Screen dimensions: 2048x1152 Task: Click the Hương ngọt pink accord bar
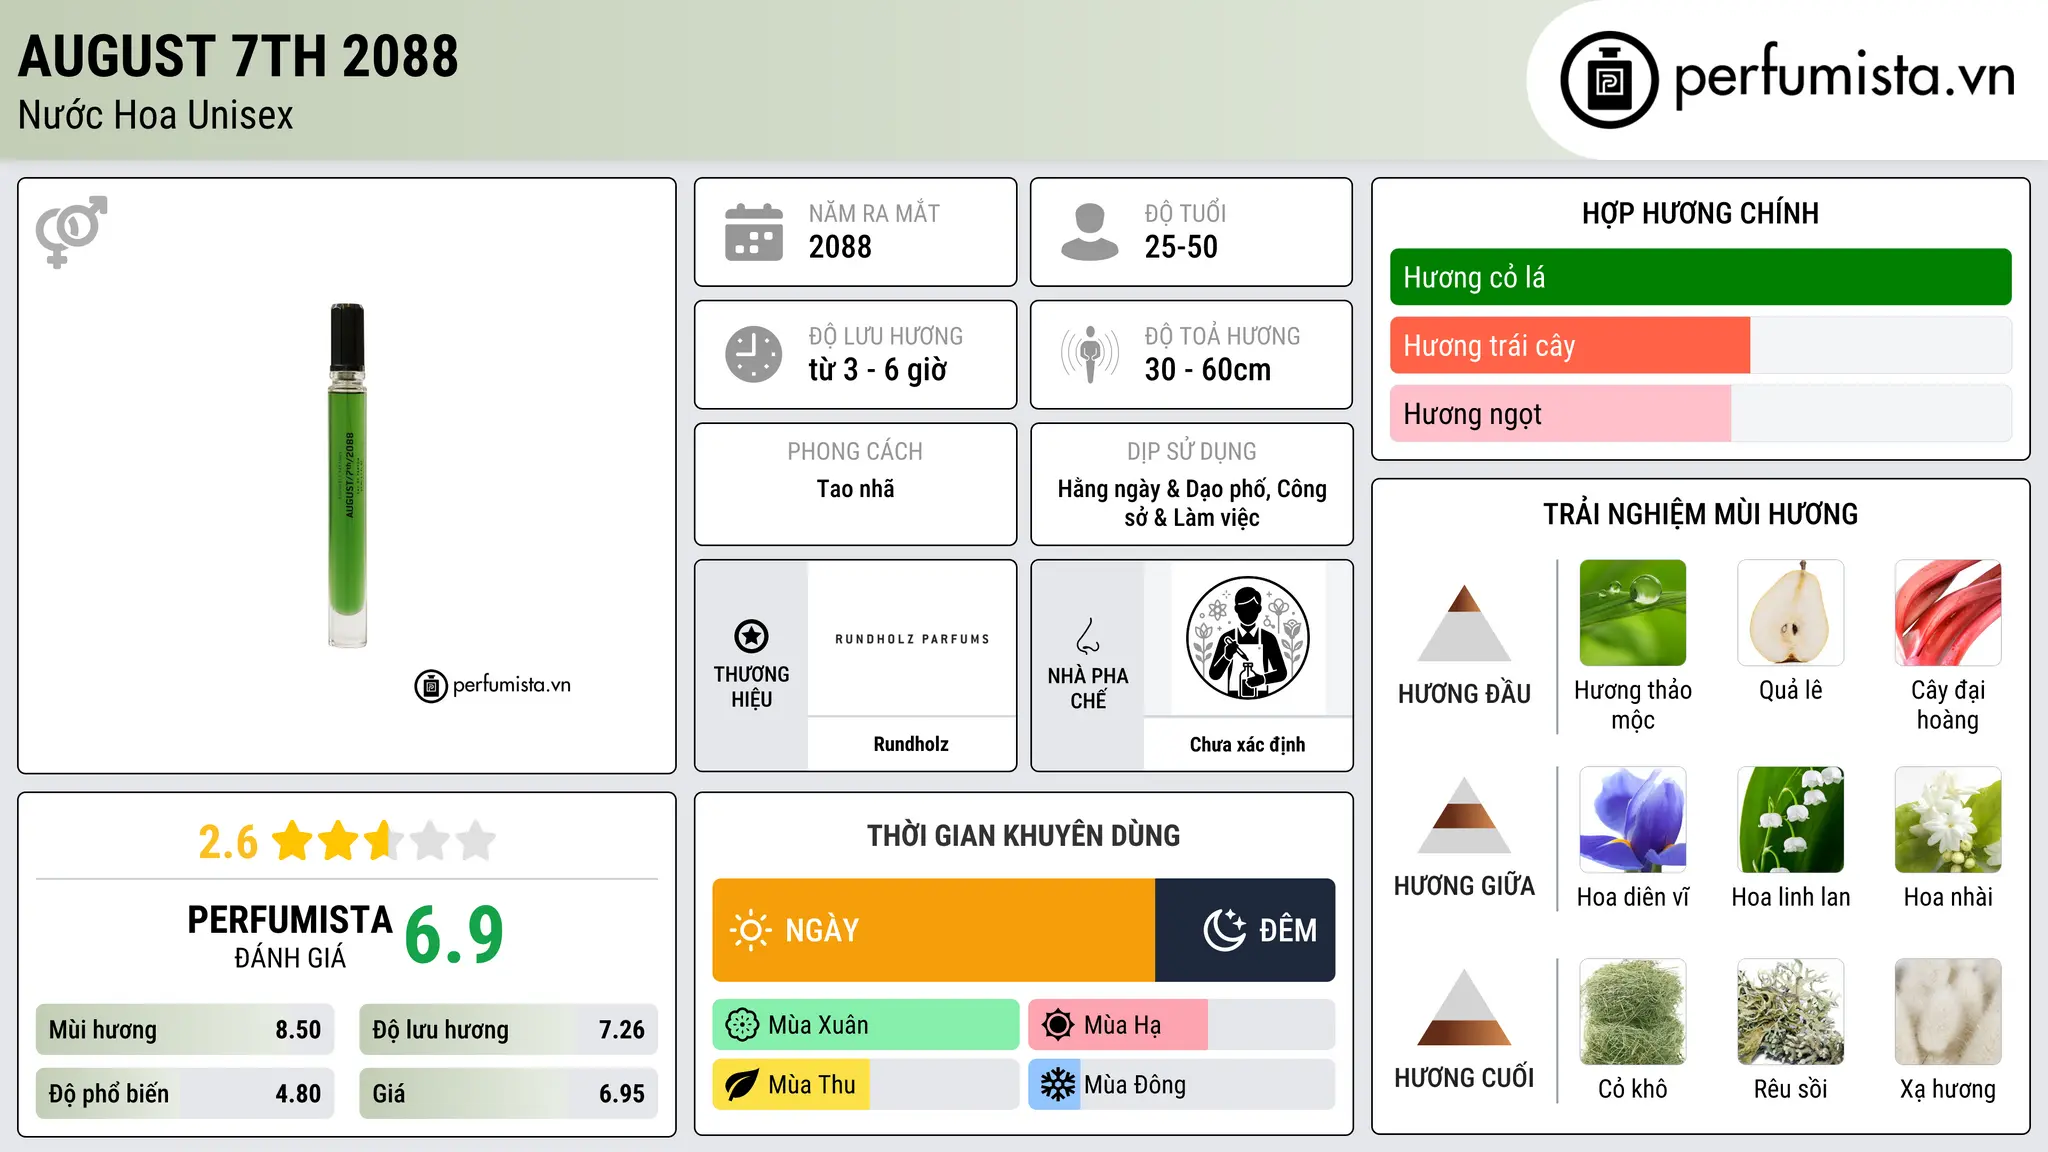coord(1700,413)
